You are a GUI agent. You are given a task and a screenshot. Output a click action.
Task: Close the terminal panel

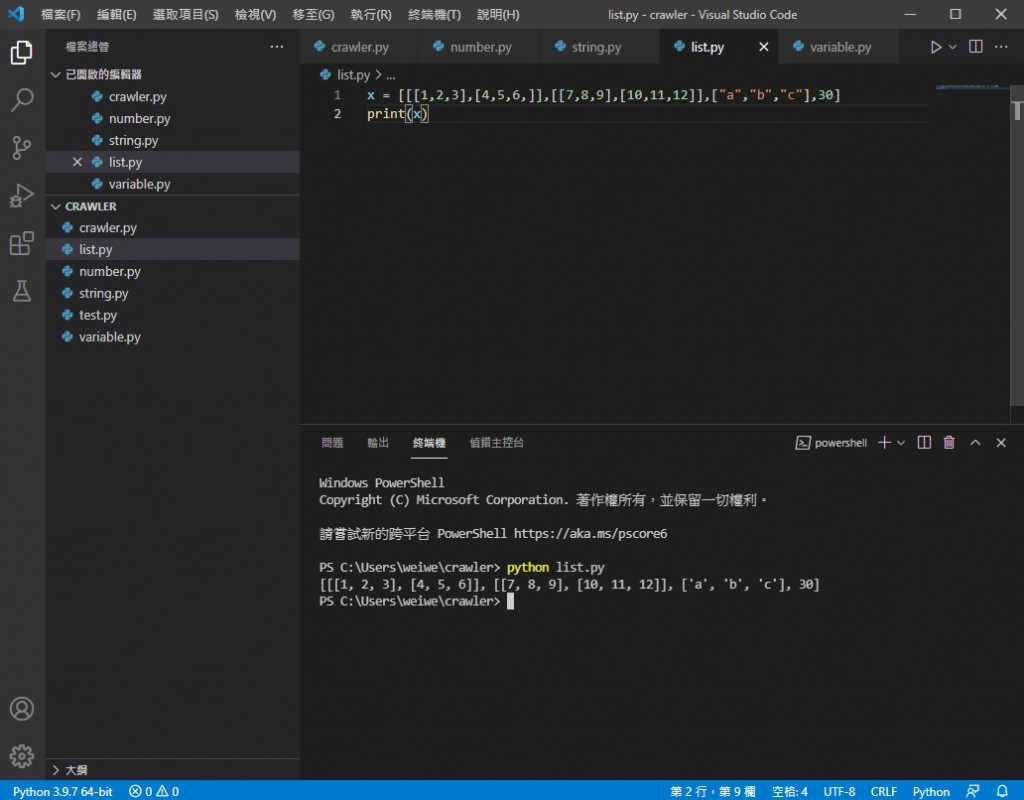click(1000, 443)
